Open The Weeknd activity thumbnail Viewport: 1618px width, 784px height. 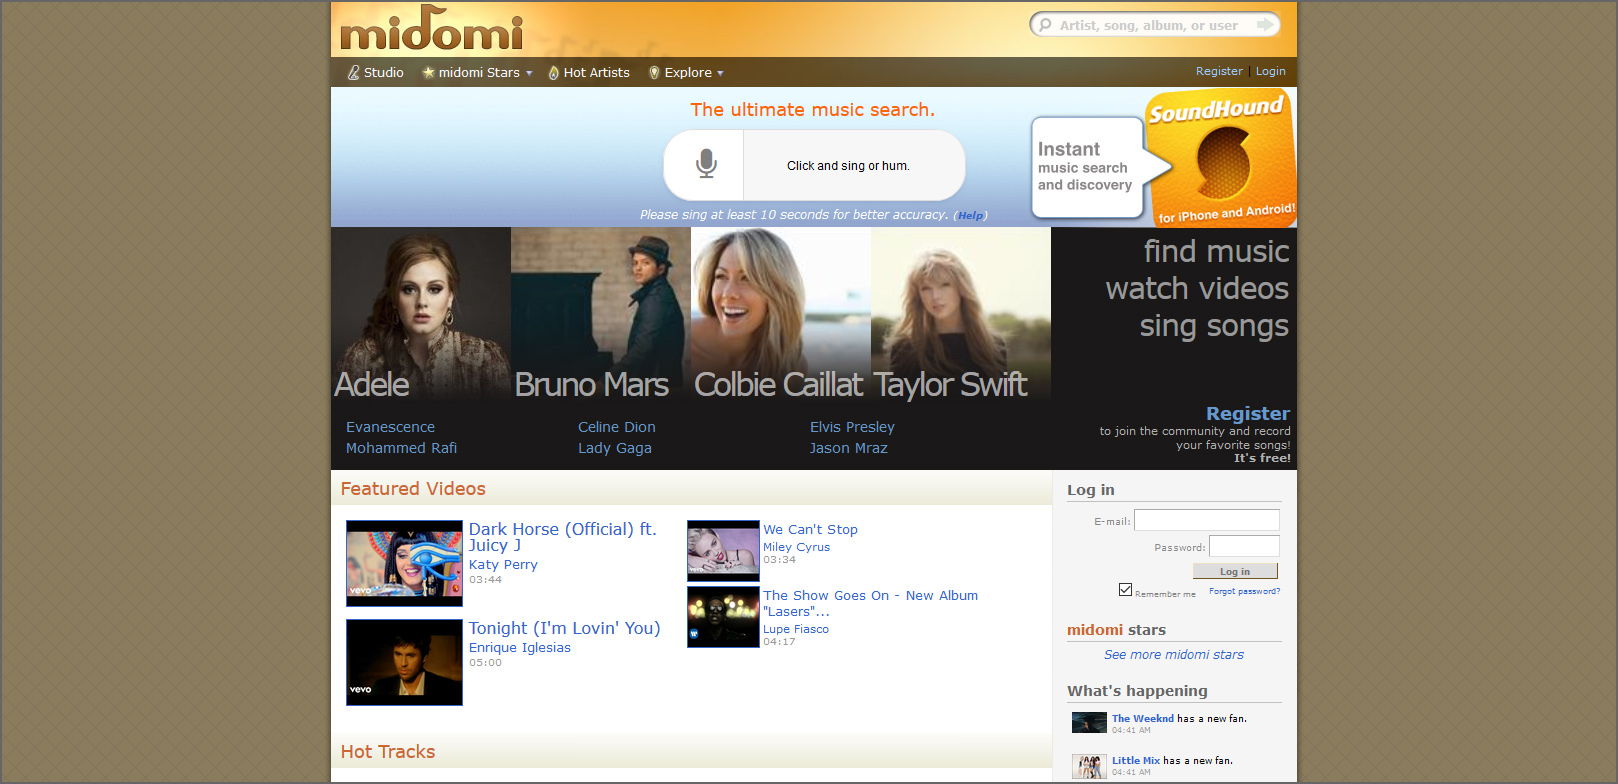[1089, 723]
